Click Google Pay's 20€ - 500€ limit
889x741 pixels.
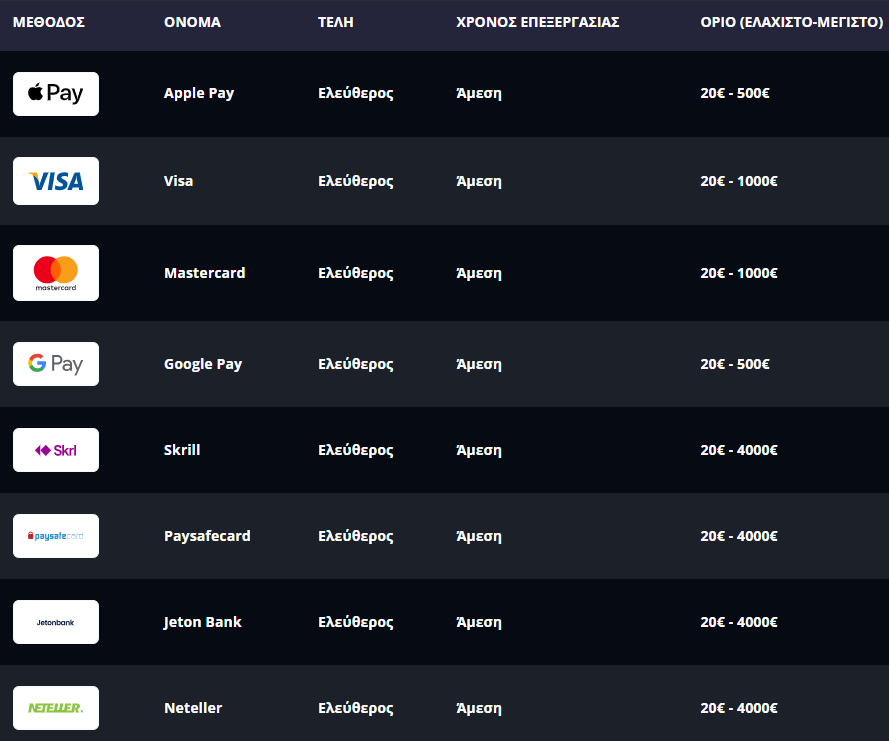[x=735, y=364]
